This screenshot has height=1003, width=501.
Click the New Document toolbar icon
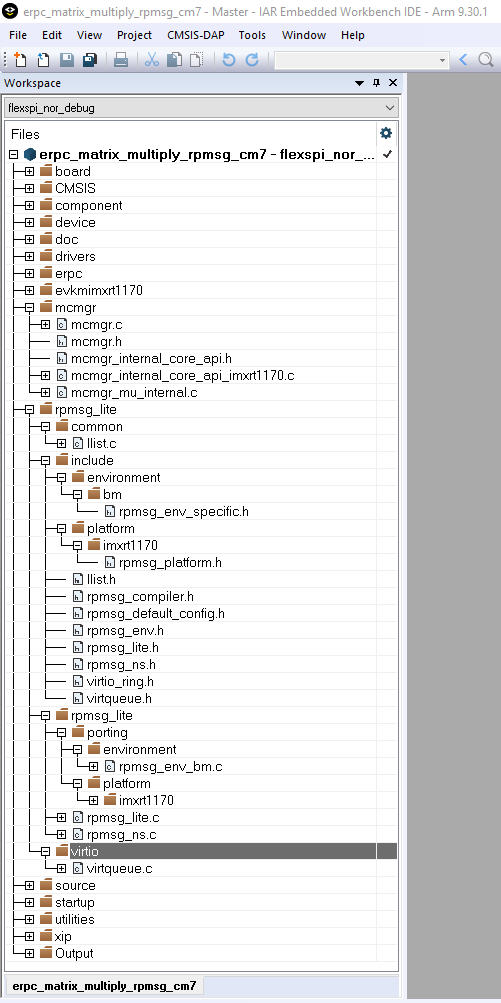tap(20, 60)
